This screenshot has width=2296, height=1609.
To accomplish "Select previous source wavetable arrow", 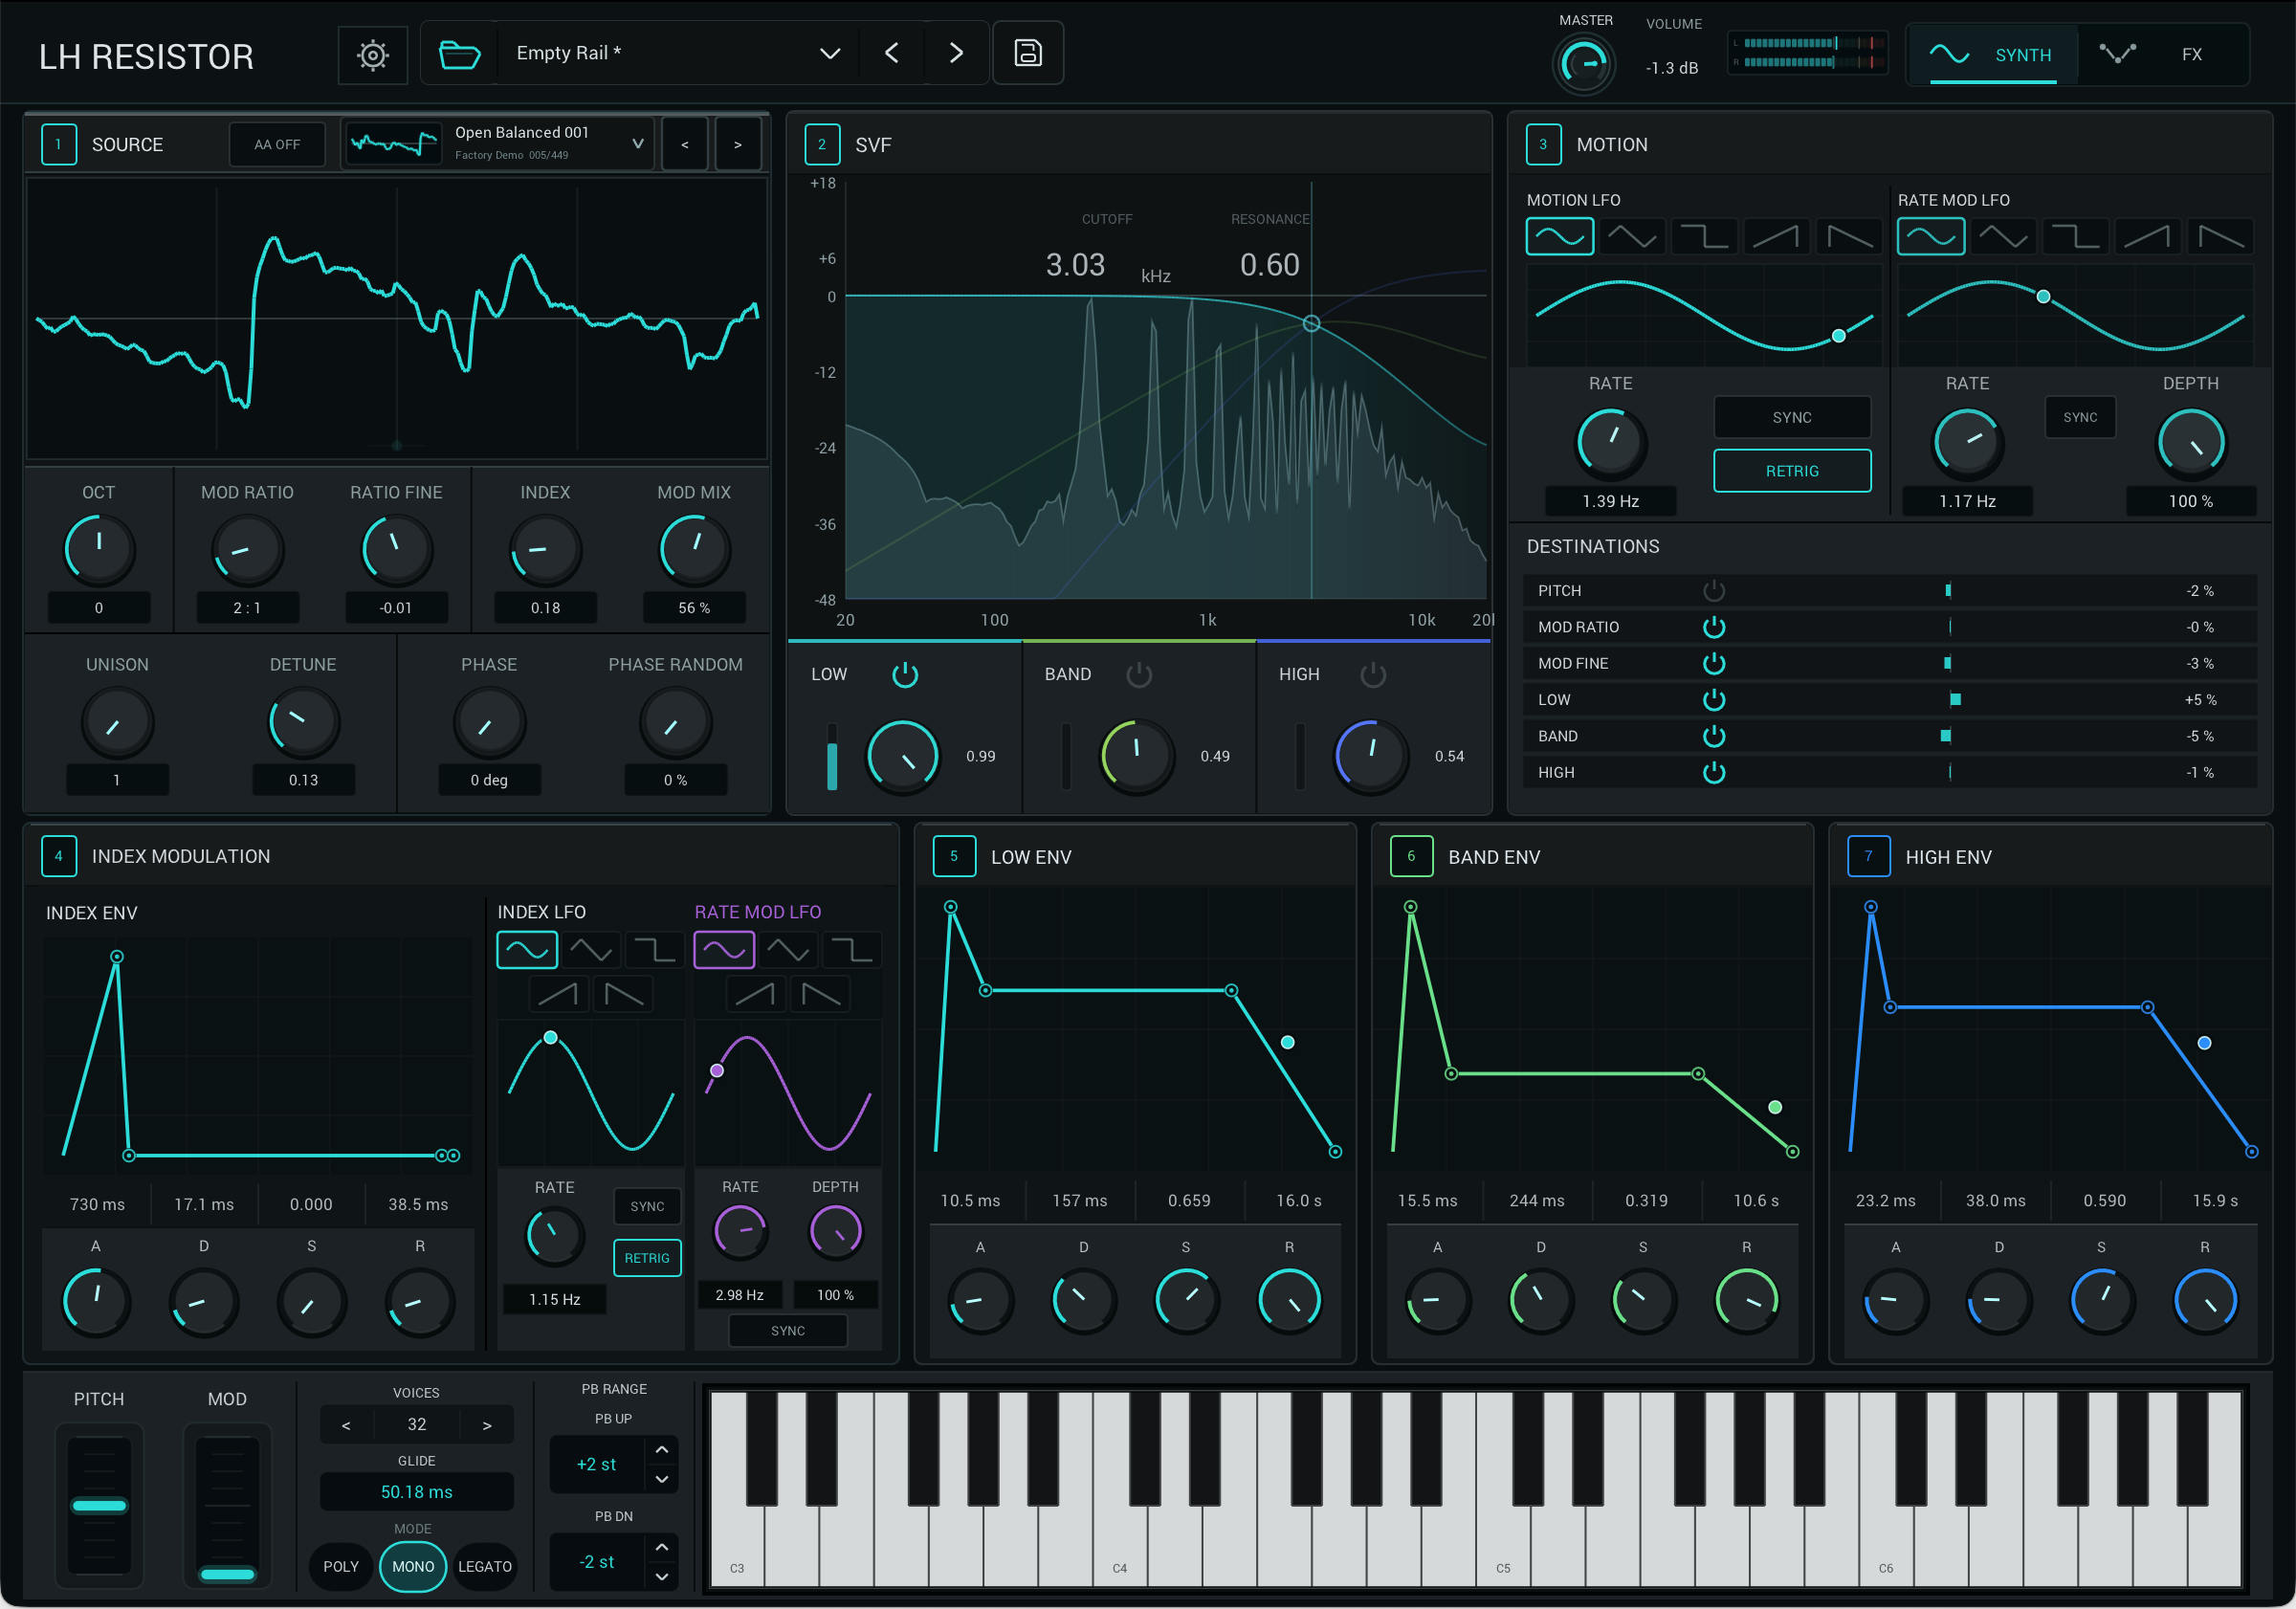I will tap(685, 144).
